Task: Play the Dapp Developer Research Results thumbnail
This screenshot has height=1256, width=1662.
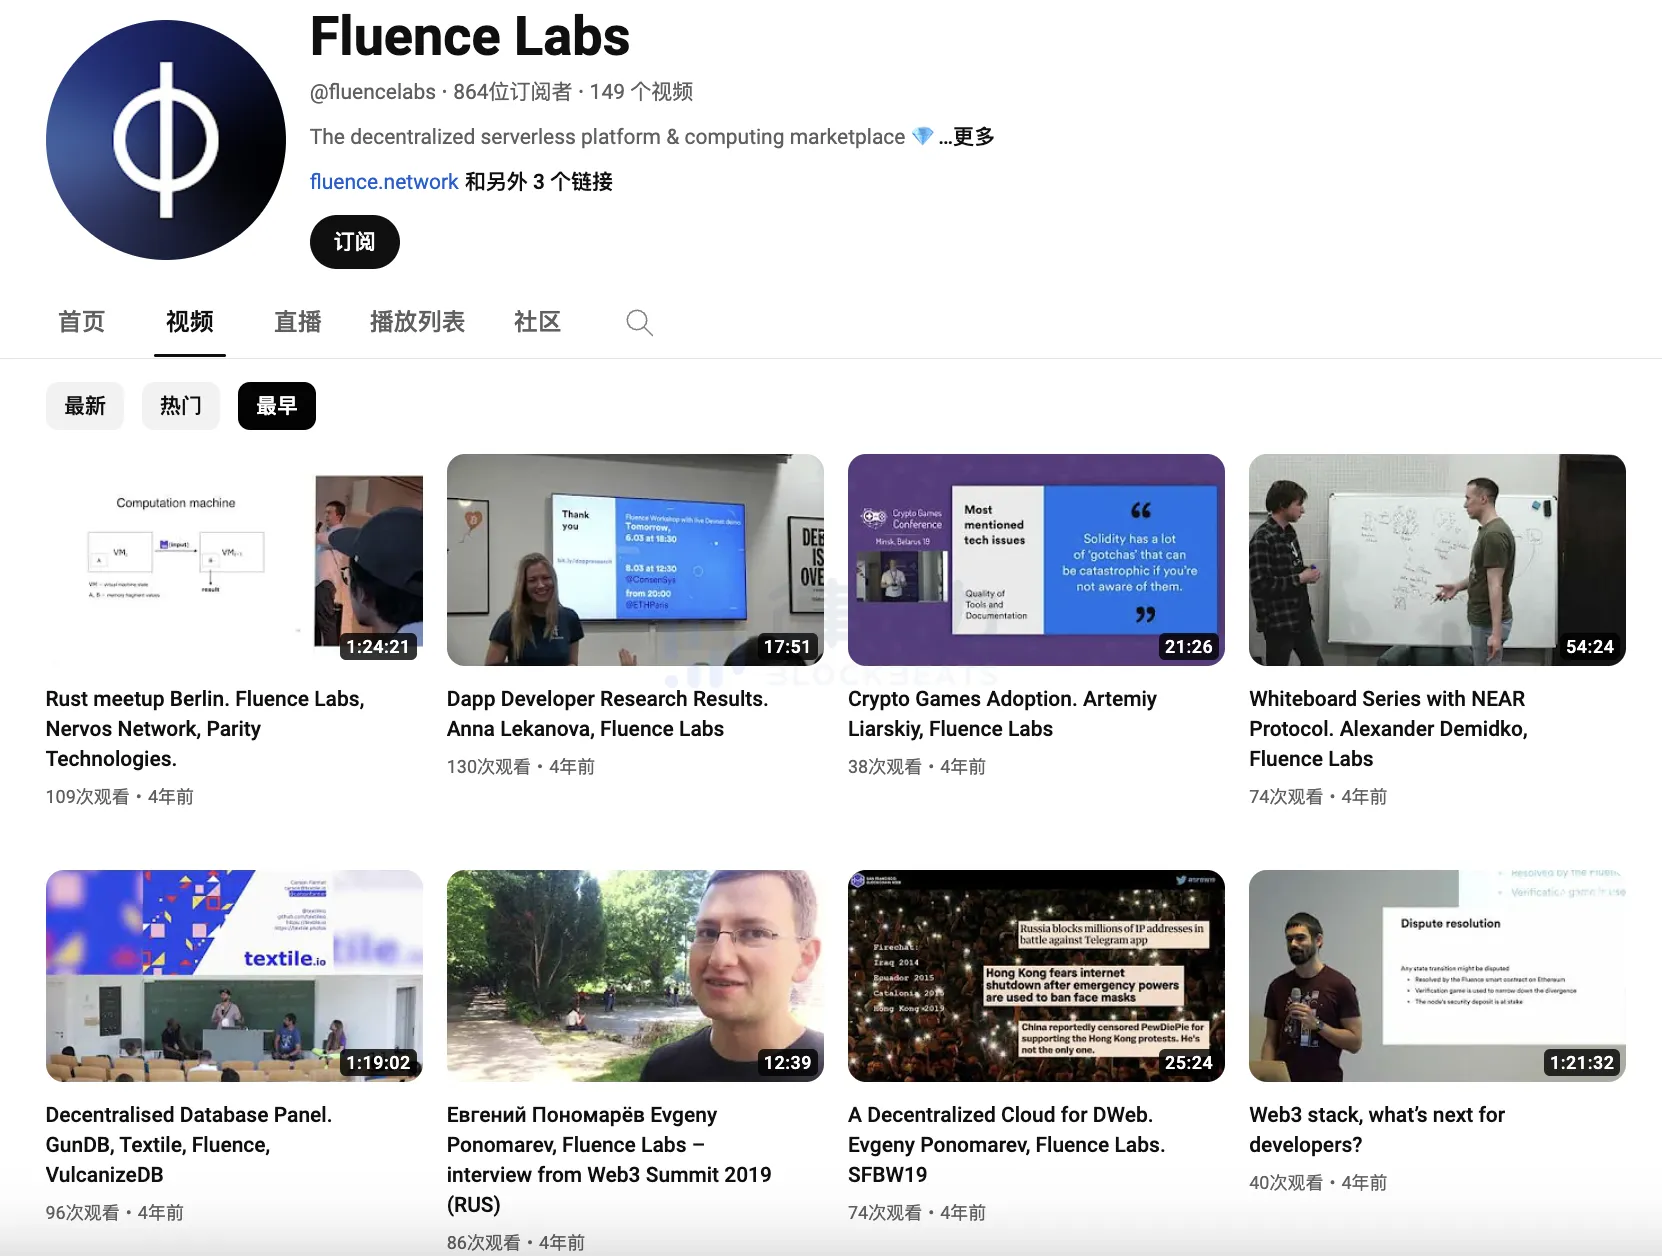Action: click(x=635, y=560)
